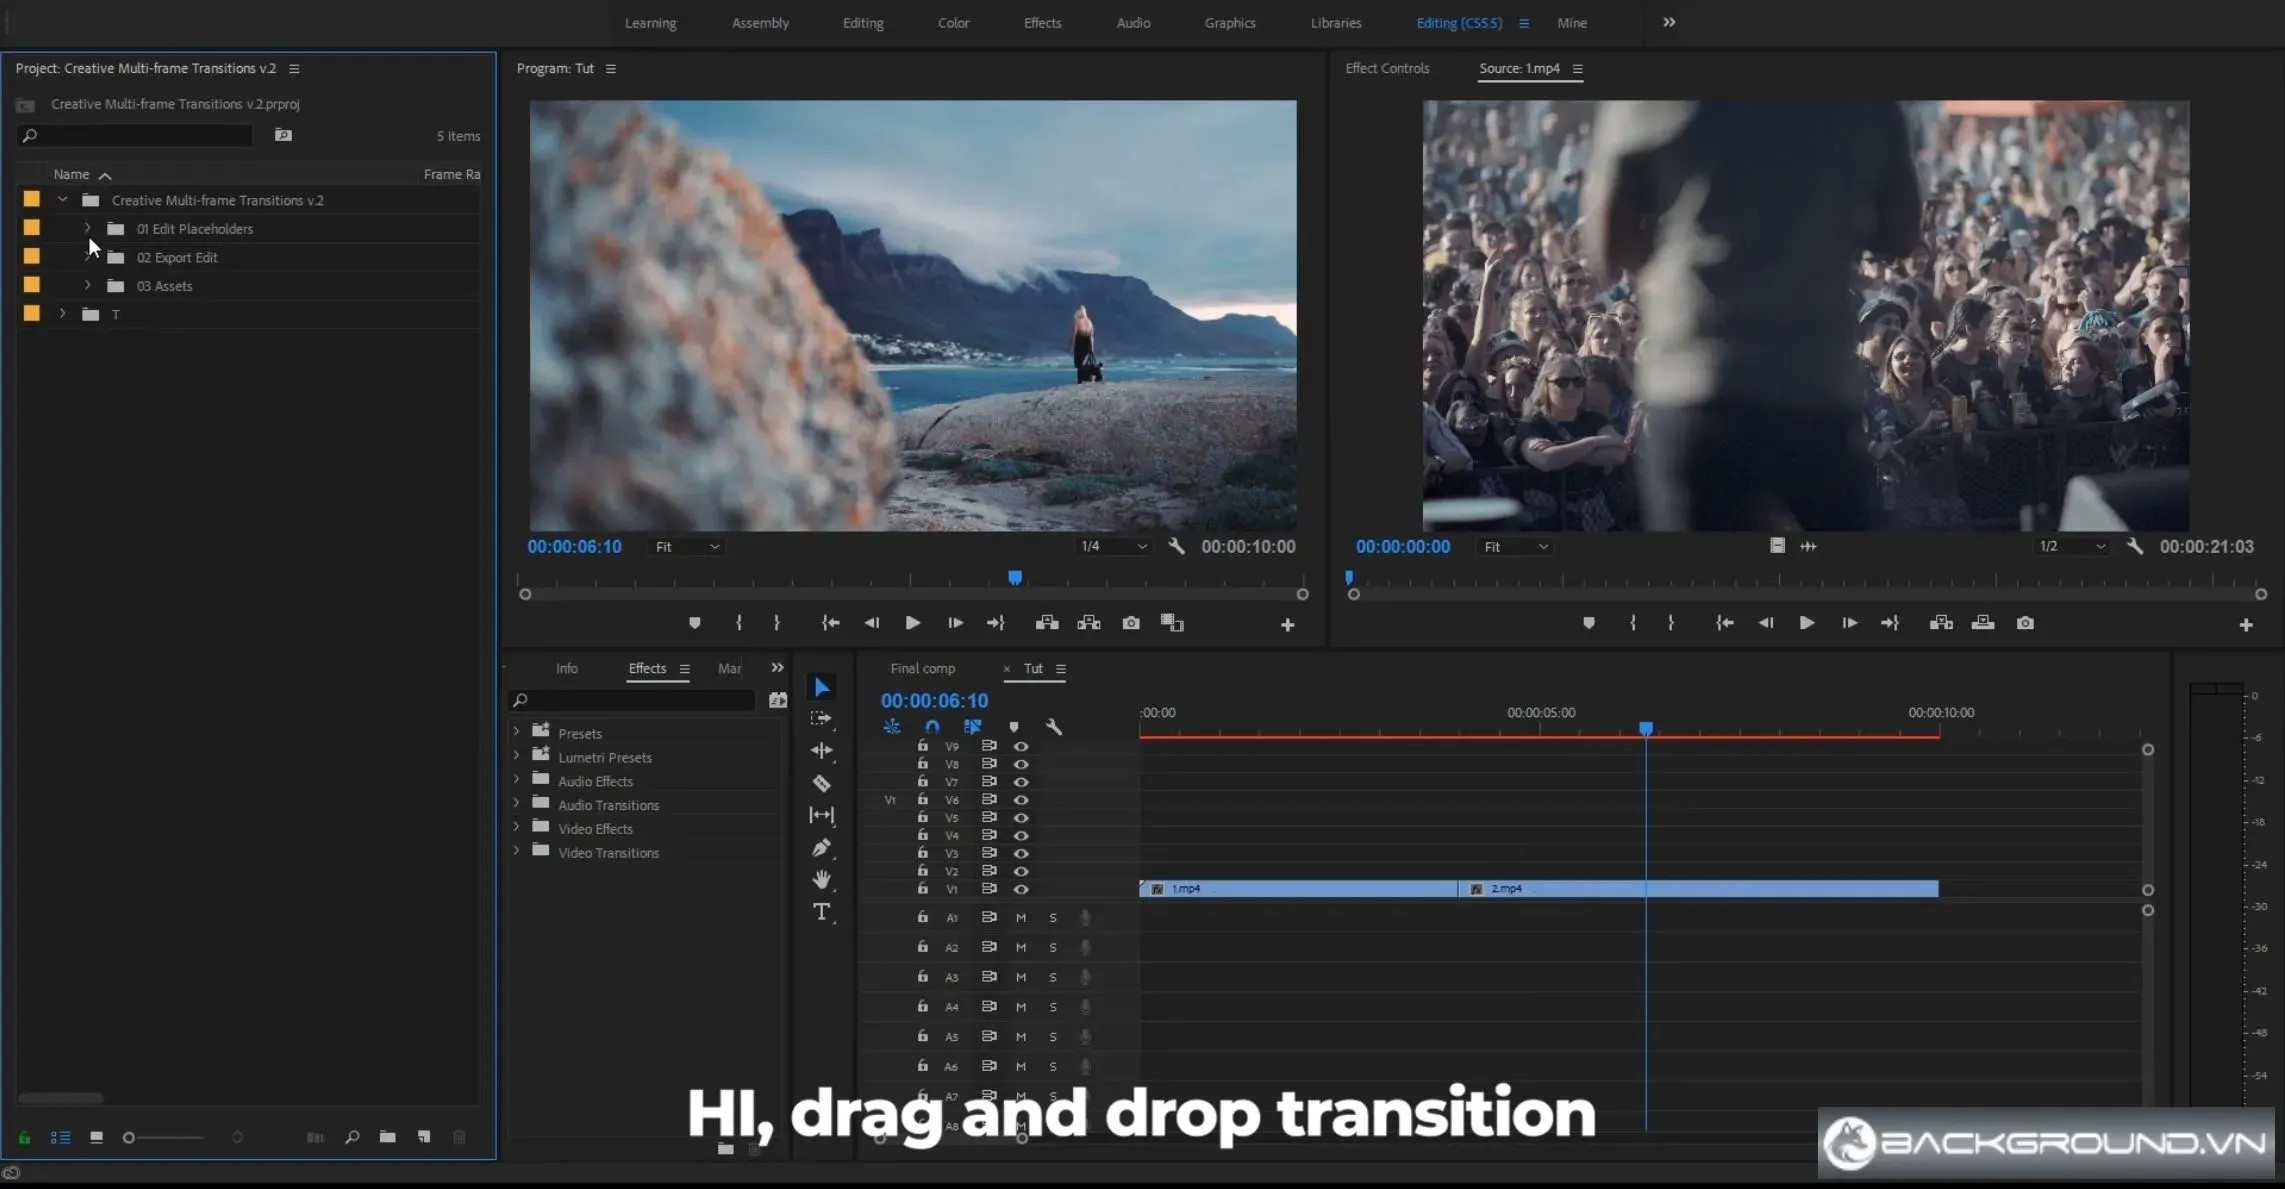Solo audio track A2

[1053, 947]
